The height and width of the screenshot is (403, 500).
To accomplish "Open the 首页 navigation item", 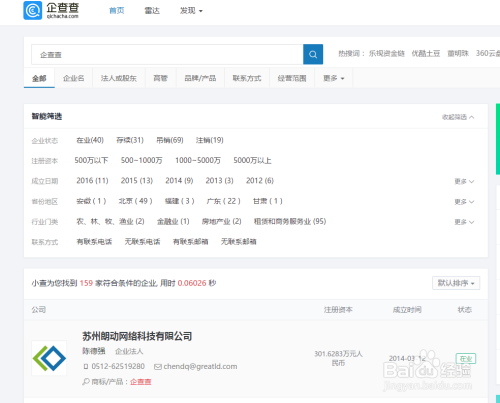I will (x=117, y=11).
